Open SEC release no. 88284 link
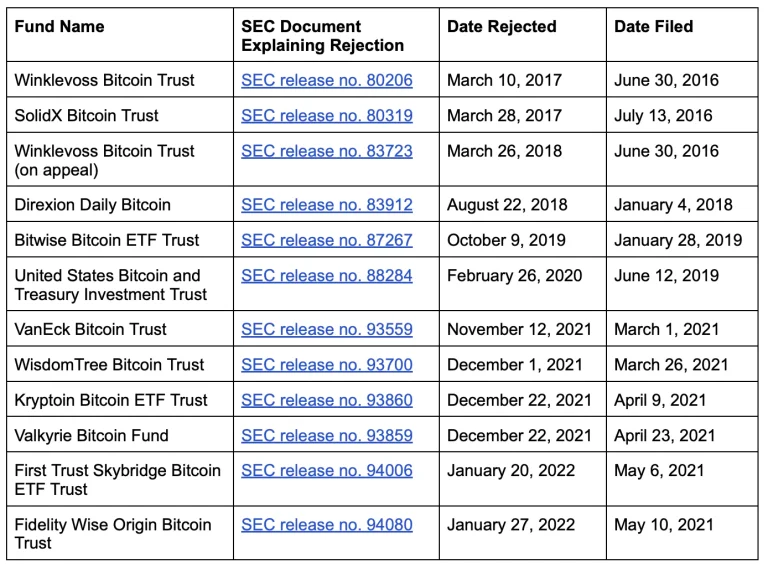This screenshot has width=768, height=568. [326, 276]
